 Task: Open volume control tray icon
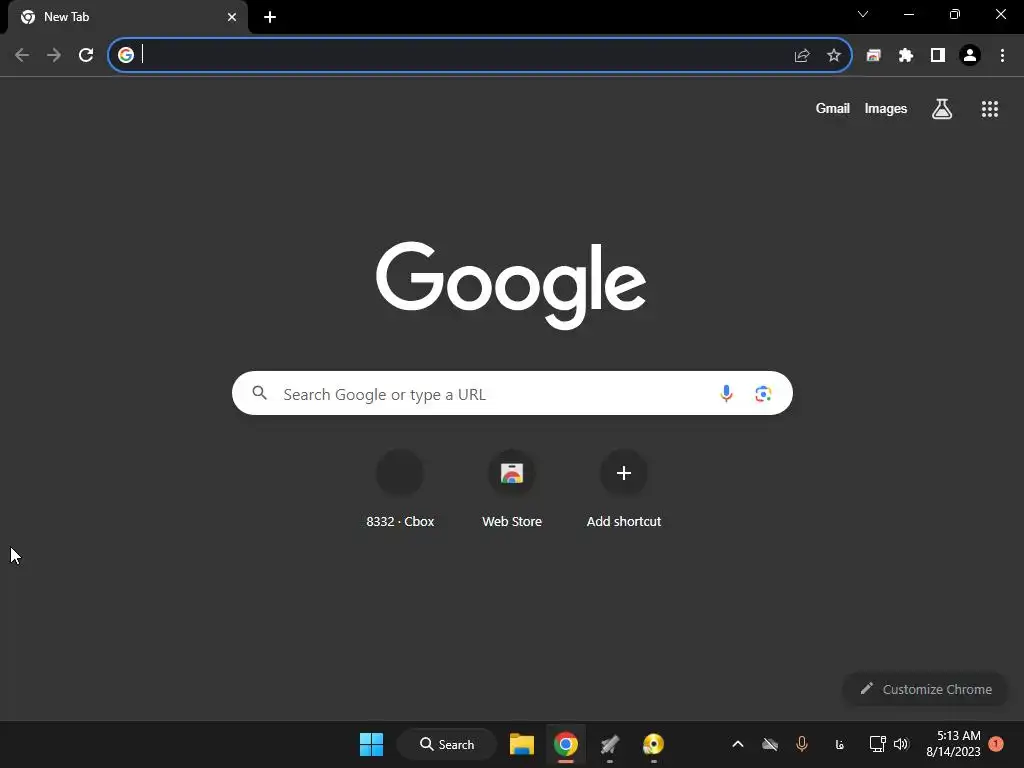point(901,744)
